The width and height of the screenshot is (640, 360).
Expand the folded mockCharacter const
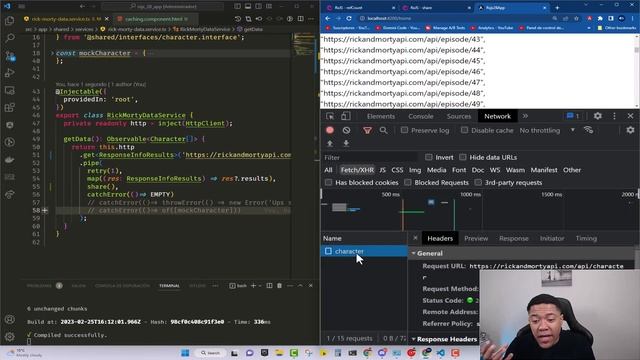tap(52, 53)
